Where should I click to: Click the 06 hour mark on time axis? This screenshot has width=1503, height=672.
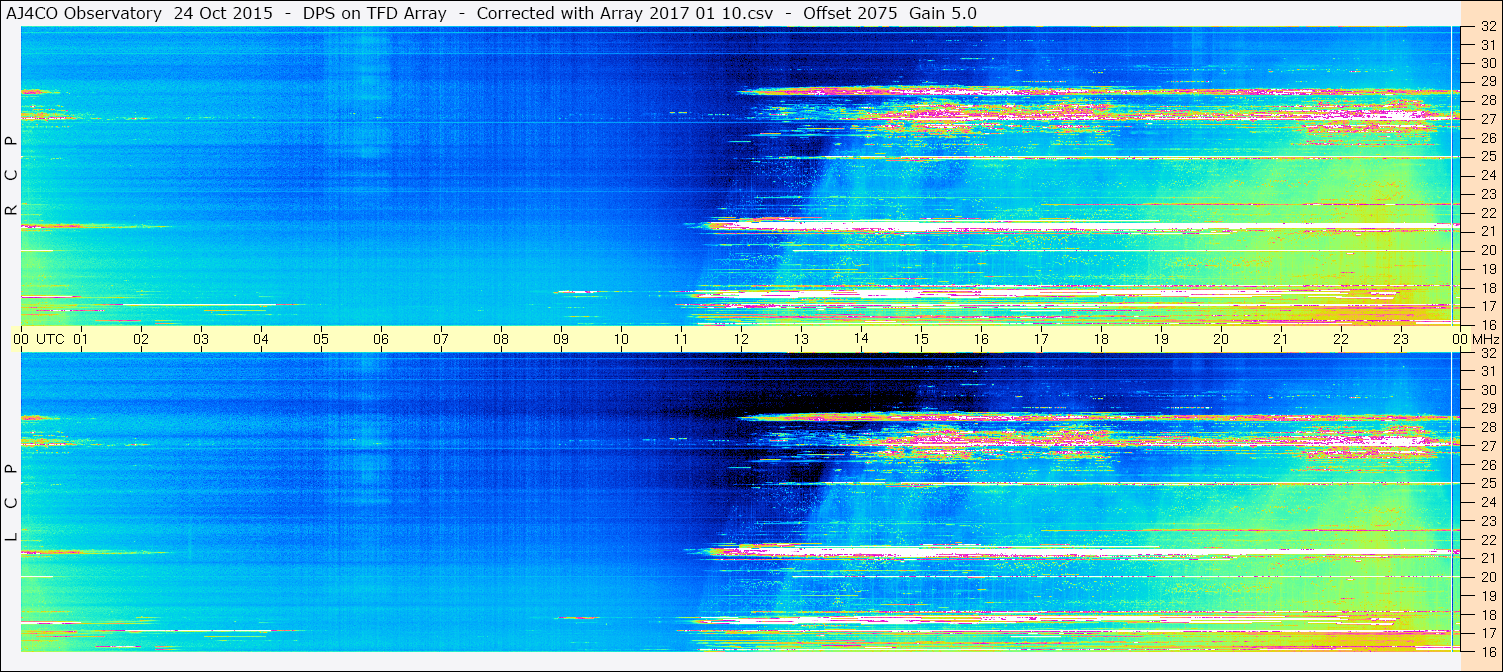click(x=381, y=339)
